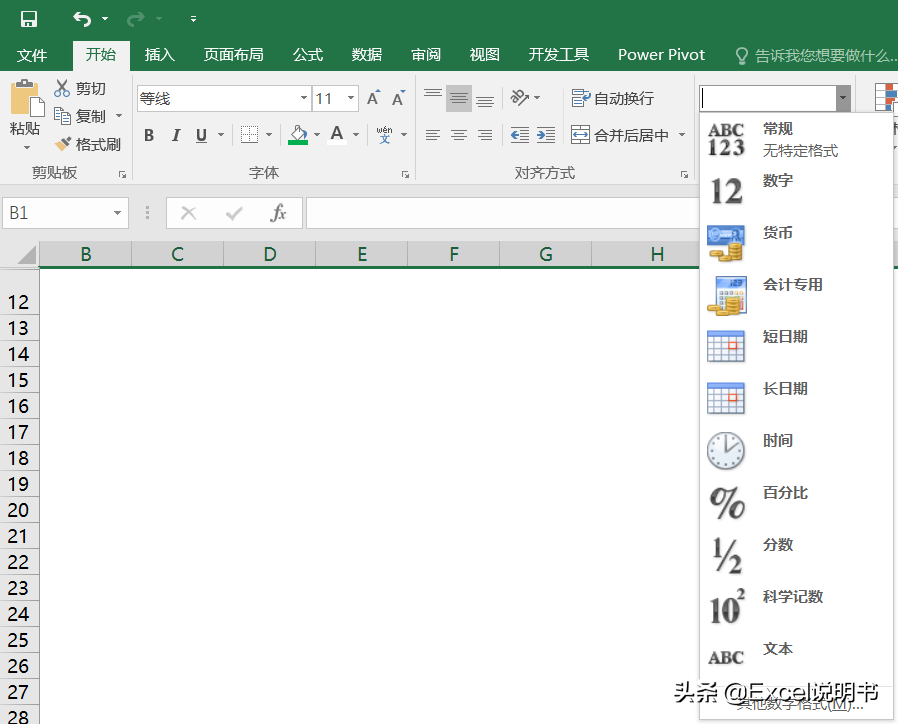Switch to the 公式 tab
This screenshot has height=724, width=898.
(x=308, y=55)
